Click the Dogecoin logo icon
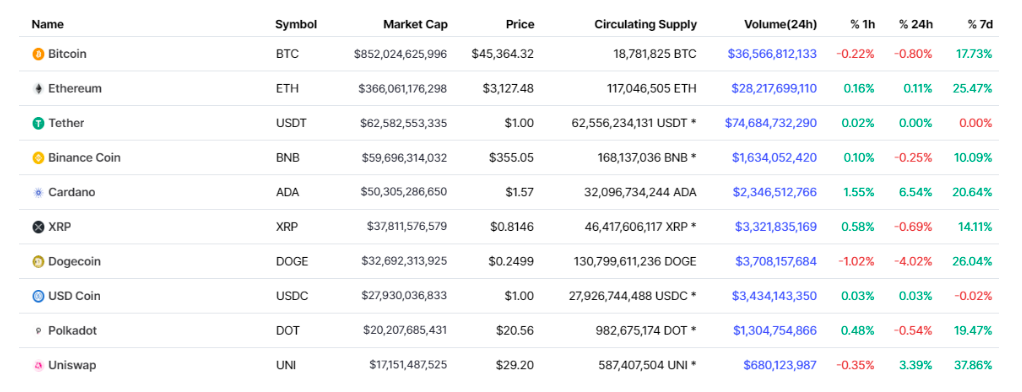The height and width of the screenshot is (392, 1022). 38,262
